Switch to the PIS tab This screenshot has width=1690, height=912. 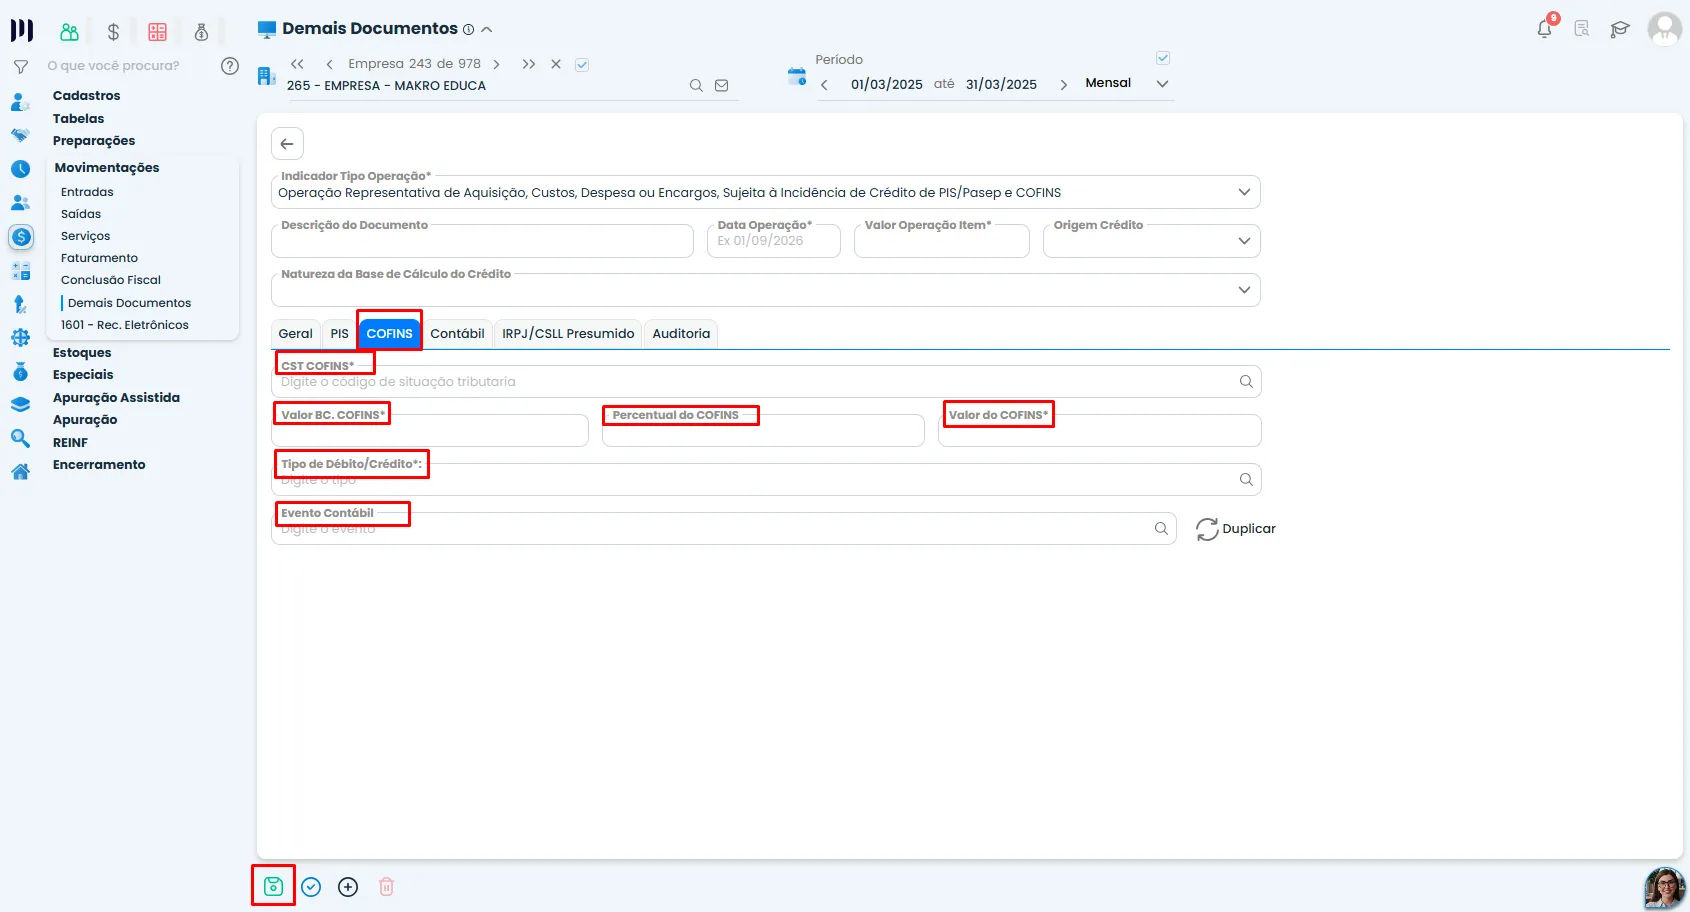click(x=340, y=334)
